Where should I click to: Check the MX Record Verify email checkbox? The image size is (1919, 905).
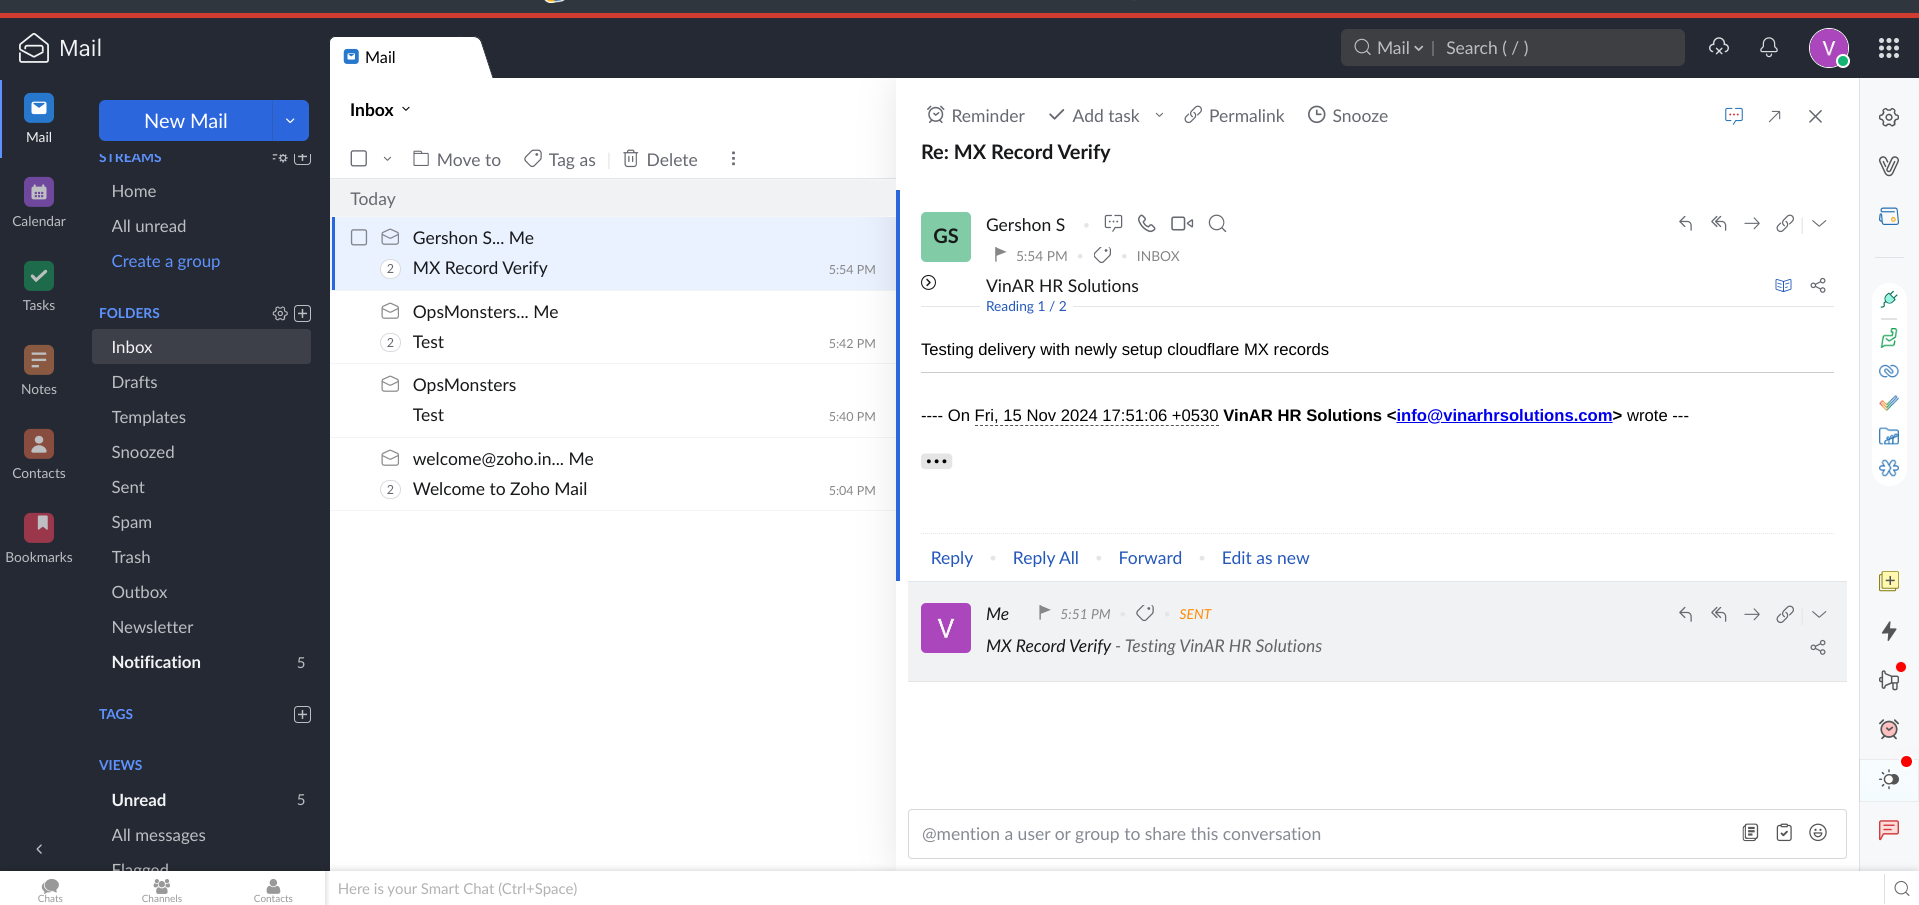359,238
